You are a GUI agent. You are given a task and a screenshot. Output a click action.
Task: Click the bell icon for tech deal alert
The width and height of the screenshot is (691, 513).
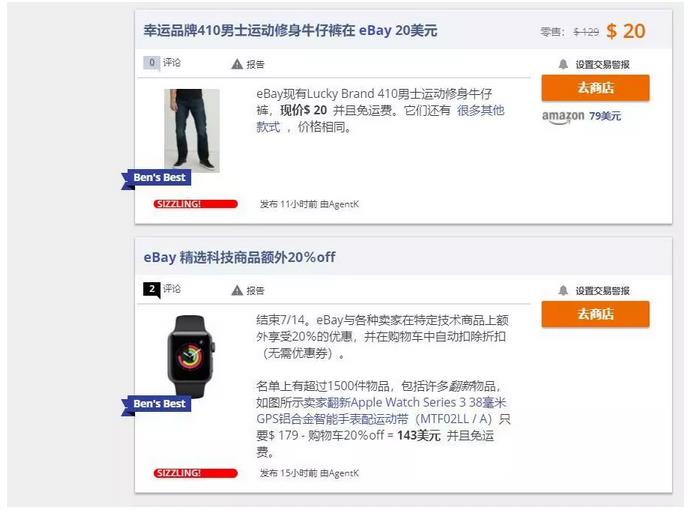click(x=563, y=290)
